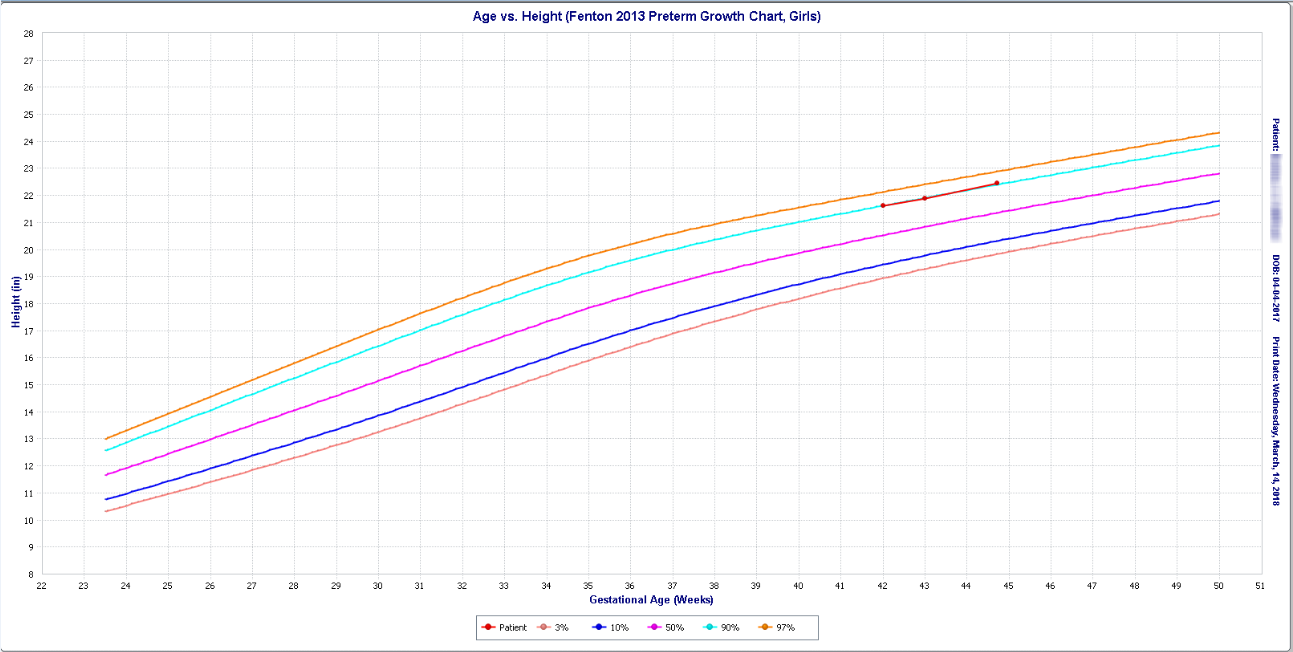Click the blurred patient name on right edge

(1276, 195)
